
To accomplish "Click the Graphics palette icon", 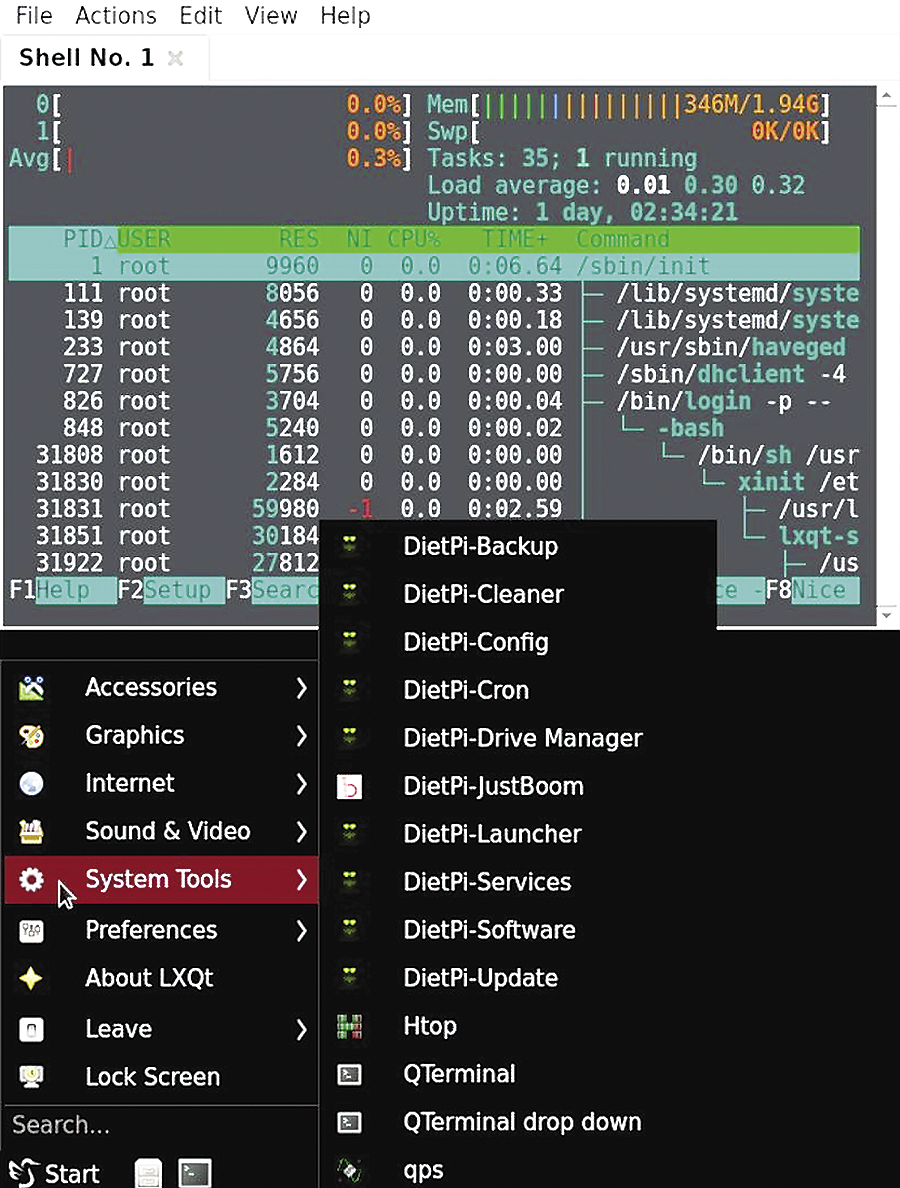I will coord(31,735).
